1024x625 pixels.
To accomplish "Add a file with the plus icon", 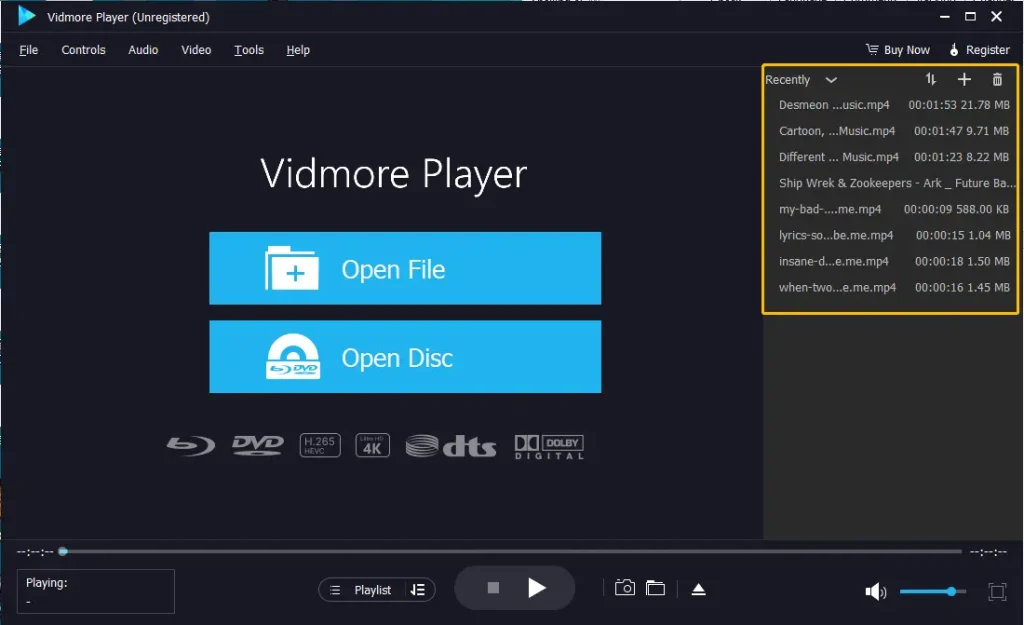I will coord(964,80).
